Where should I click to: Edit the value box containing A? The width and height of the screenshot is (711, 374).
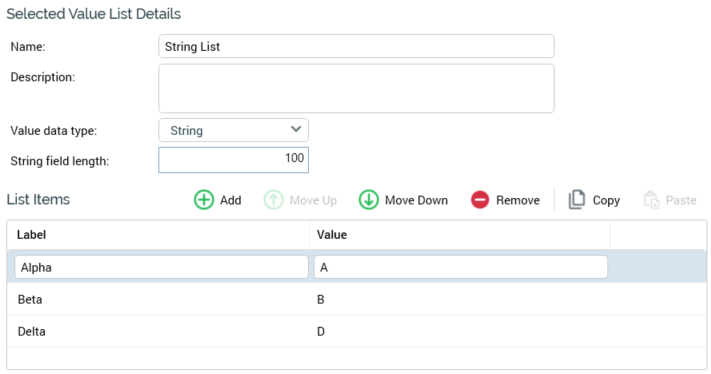(x=461, y=267)
